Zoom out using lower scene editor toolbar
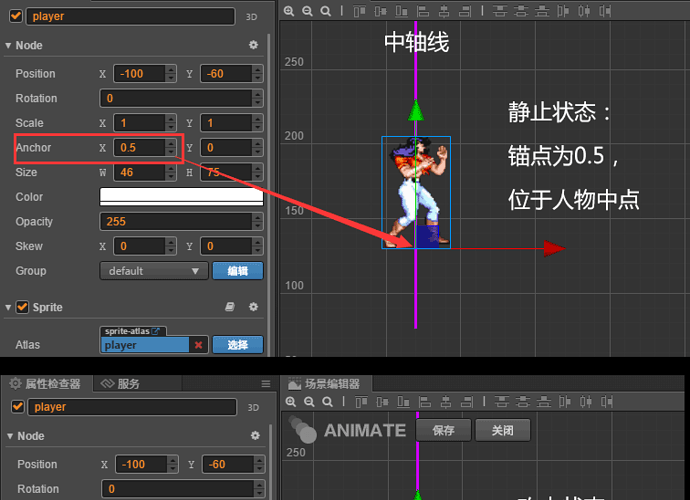The image size is (690, 500). coord(309,401)
